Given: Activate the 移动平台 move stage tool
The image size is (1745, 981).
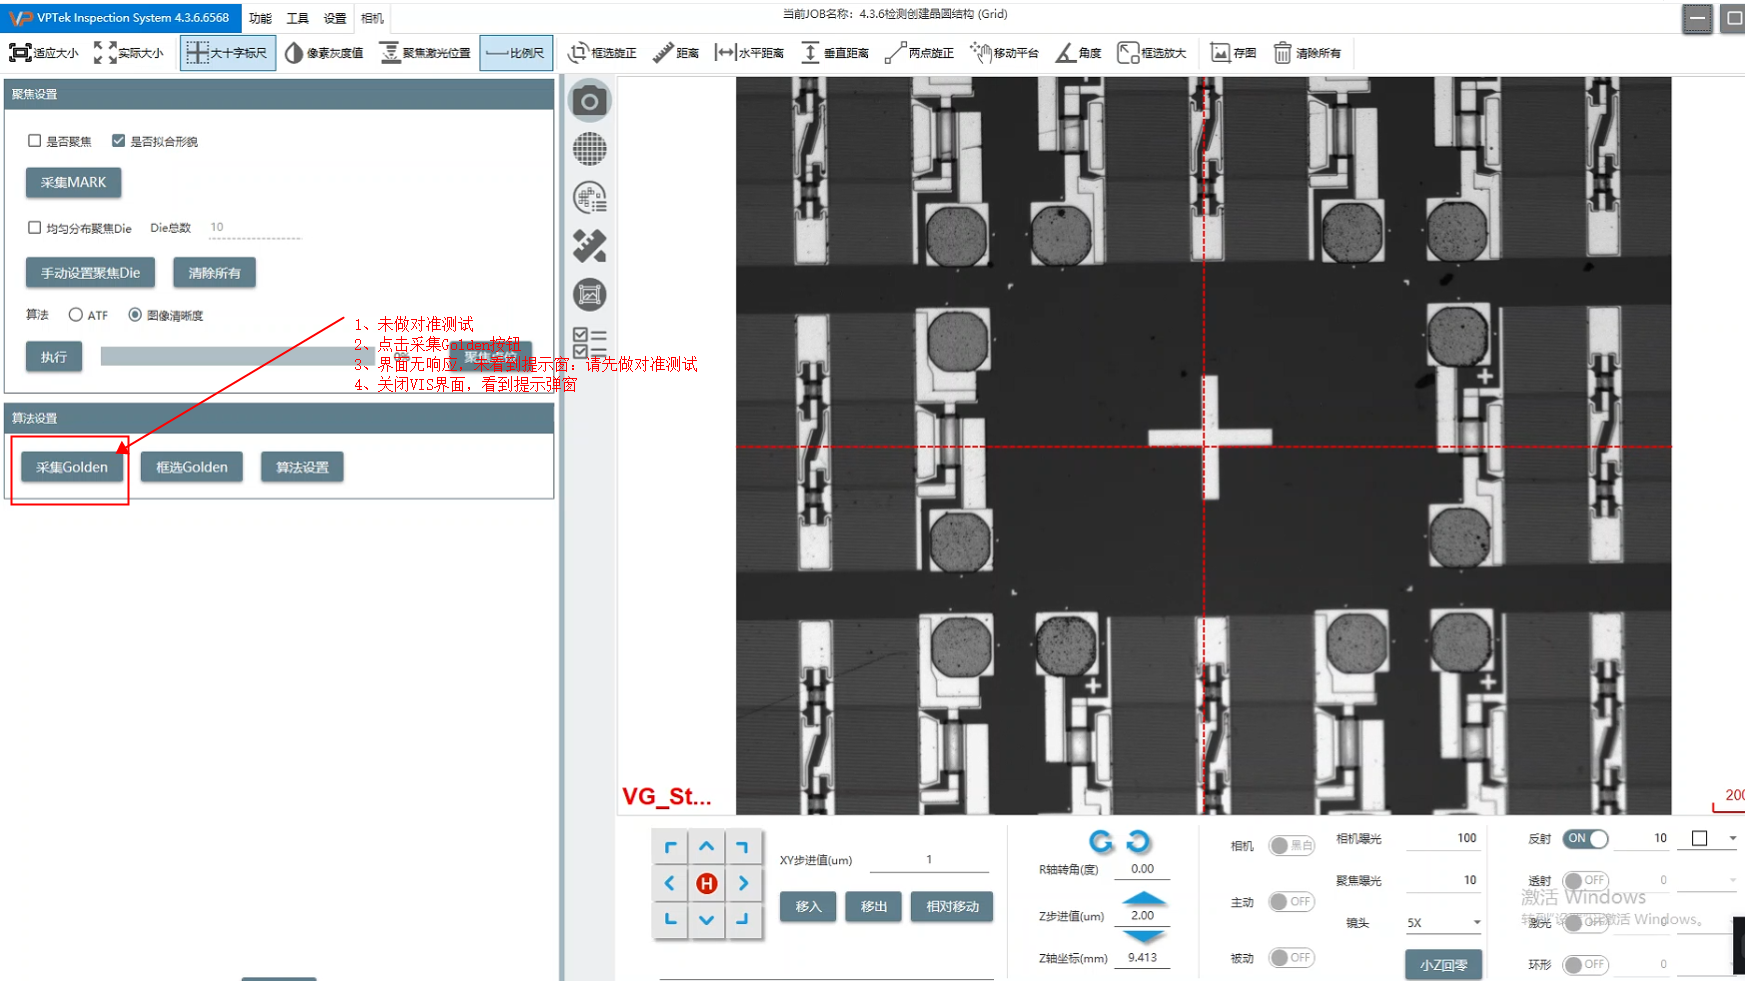Looking at the screenshot, I should coord(1004,53).
